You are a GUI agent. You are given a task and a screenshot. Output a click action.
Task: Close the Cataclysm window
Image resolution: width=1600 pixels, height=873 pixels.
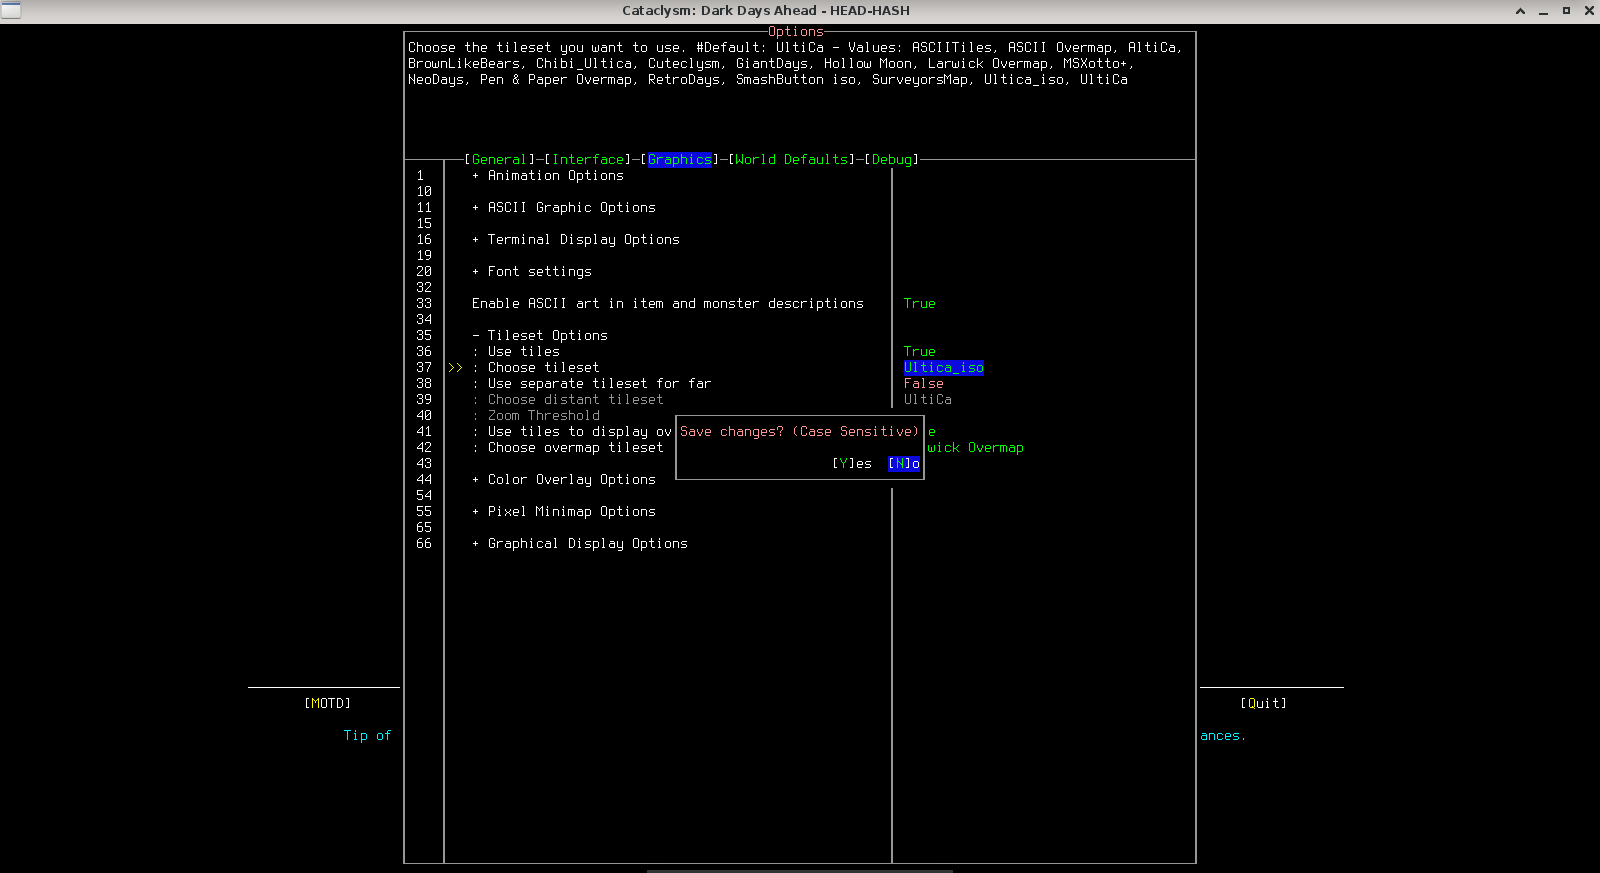tap(1589, 11)
